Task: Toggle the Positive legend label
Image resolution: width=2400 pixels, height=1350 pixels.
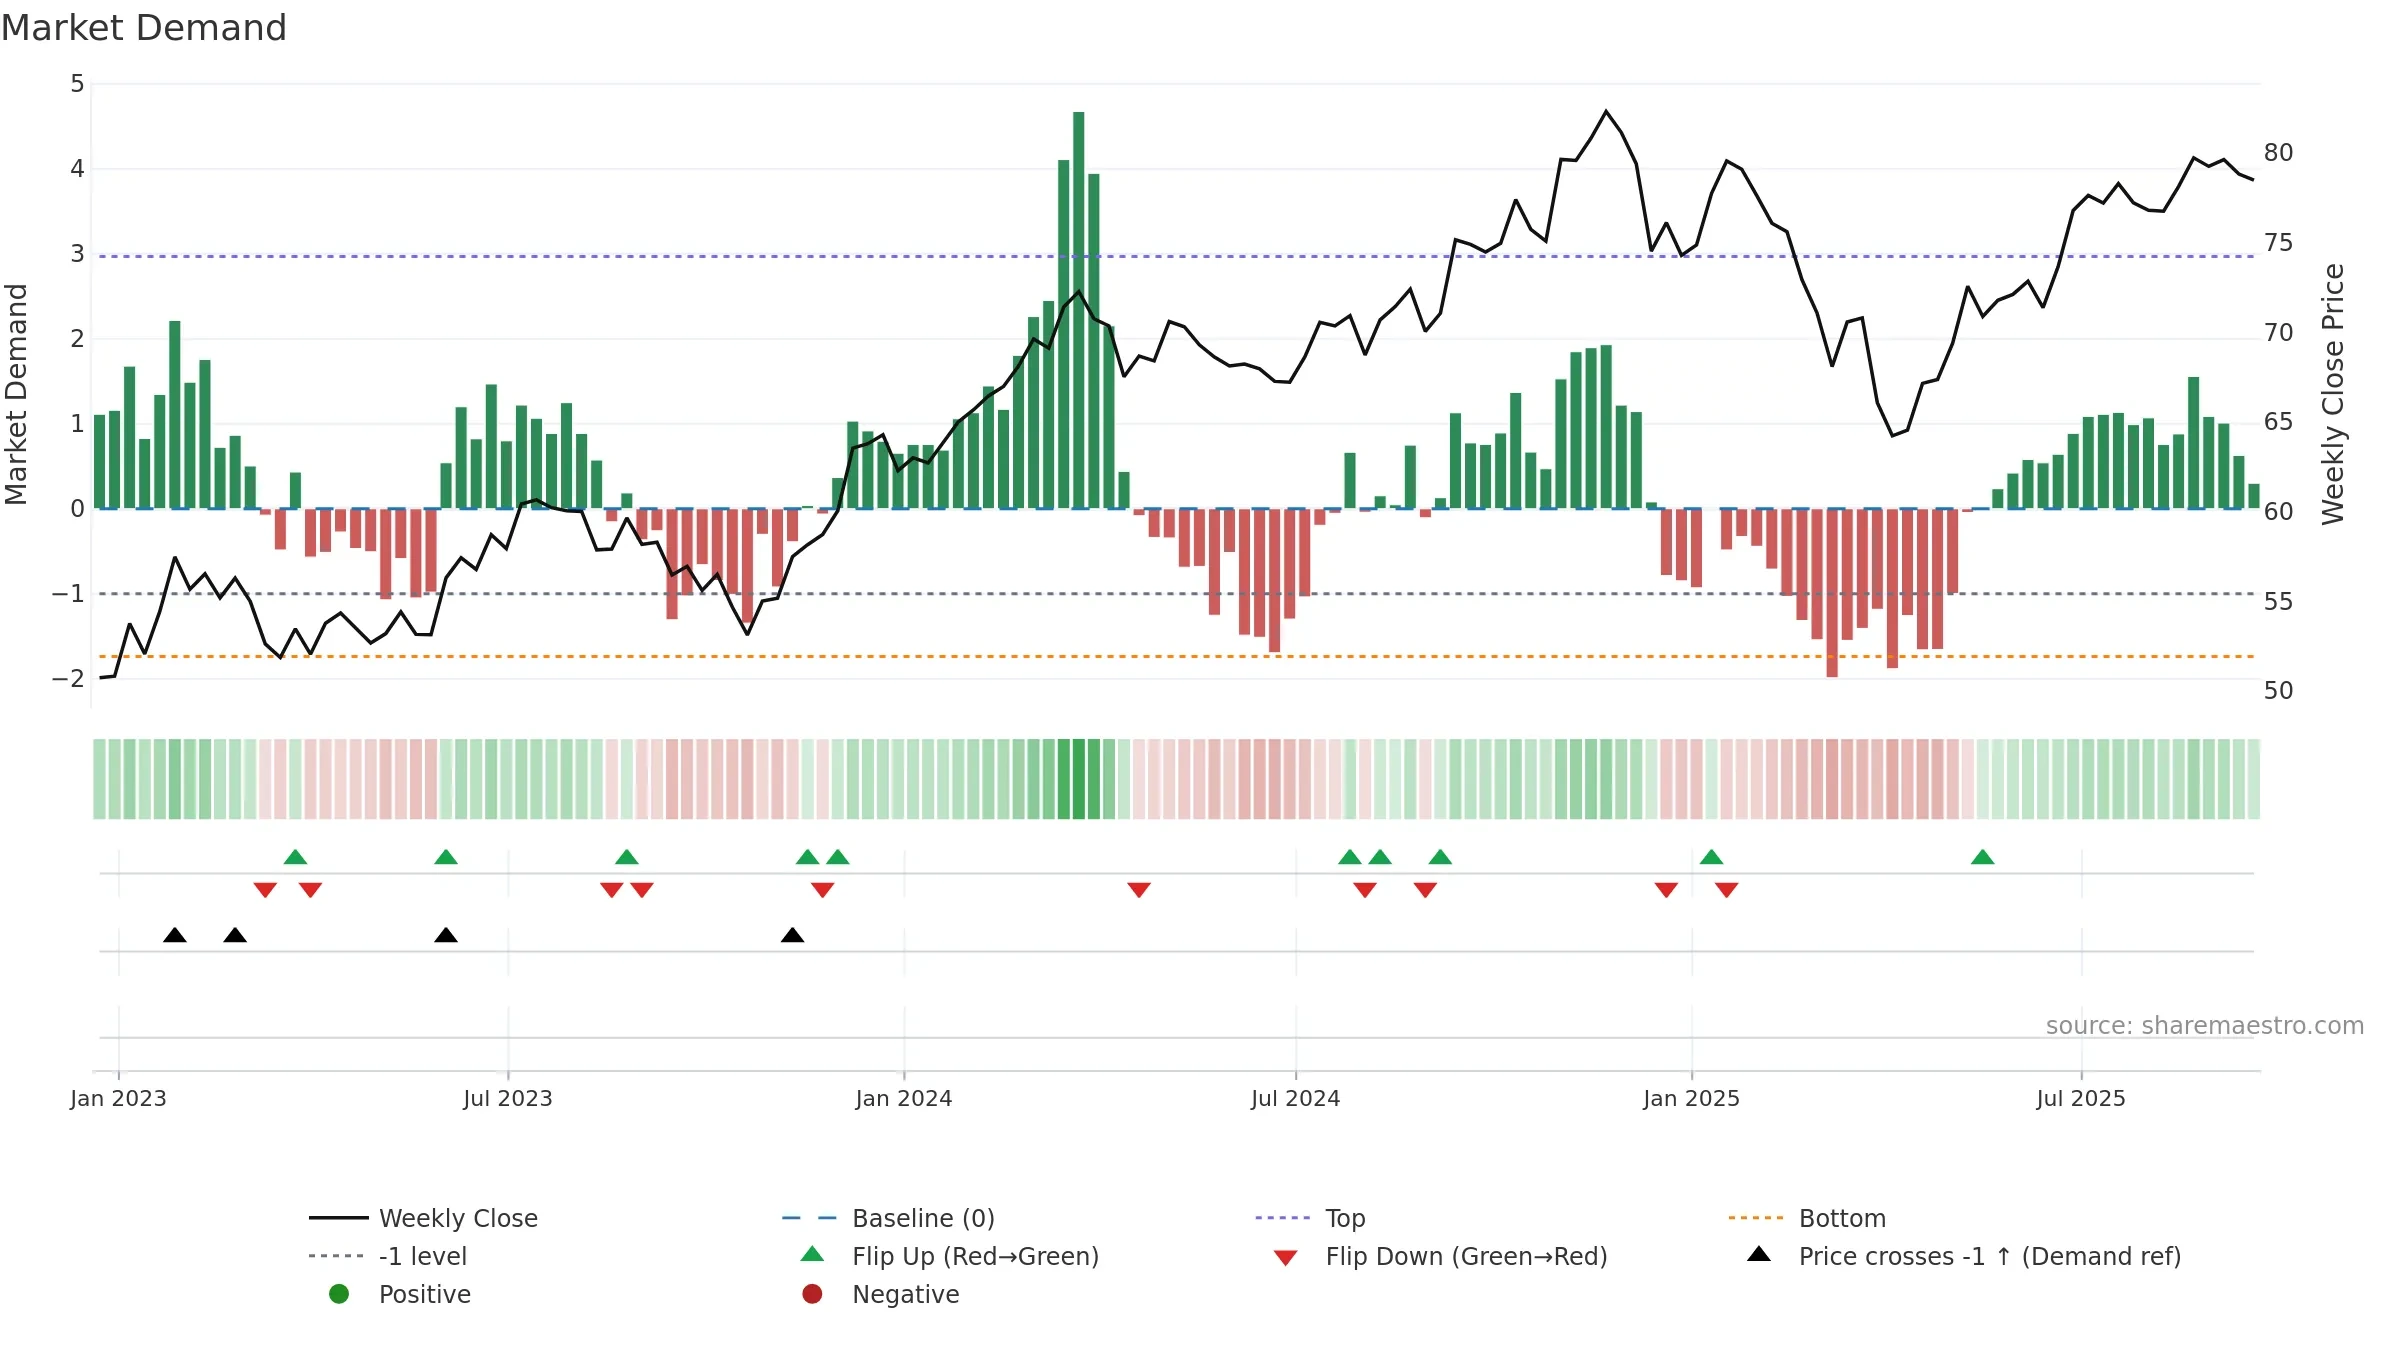Action: pyautogui.click(x=424, y=1295)
